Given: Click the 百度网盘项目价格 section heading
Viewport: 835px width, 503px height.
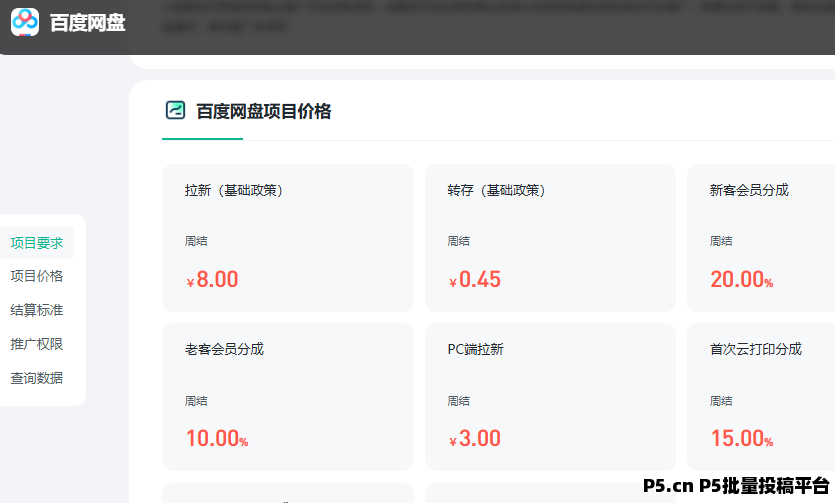Looking at the screenshot, I should pos(263,111).
